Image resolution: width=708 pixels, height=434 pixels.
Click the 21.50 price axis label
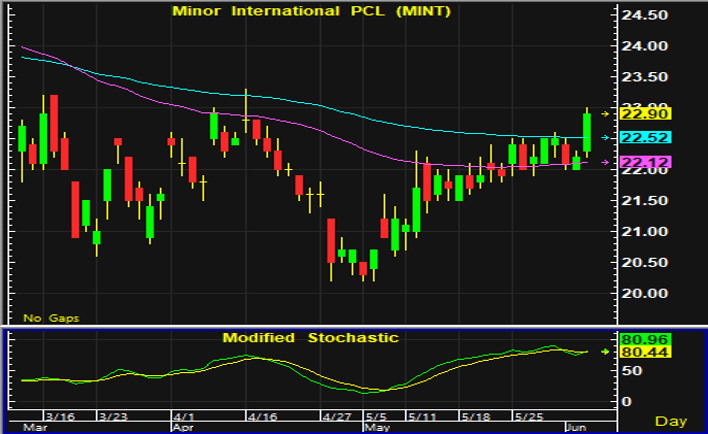(644, 201)
